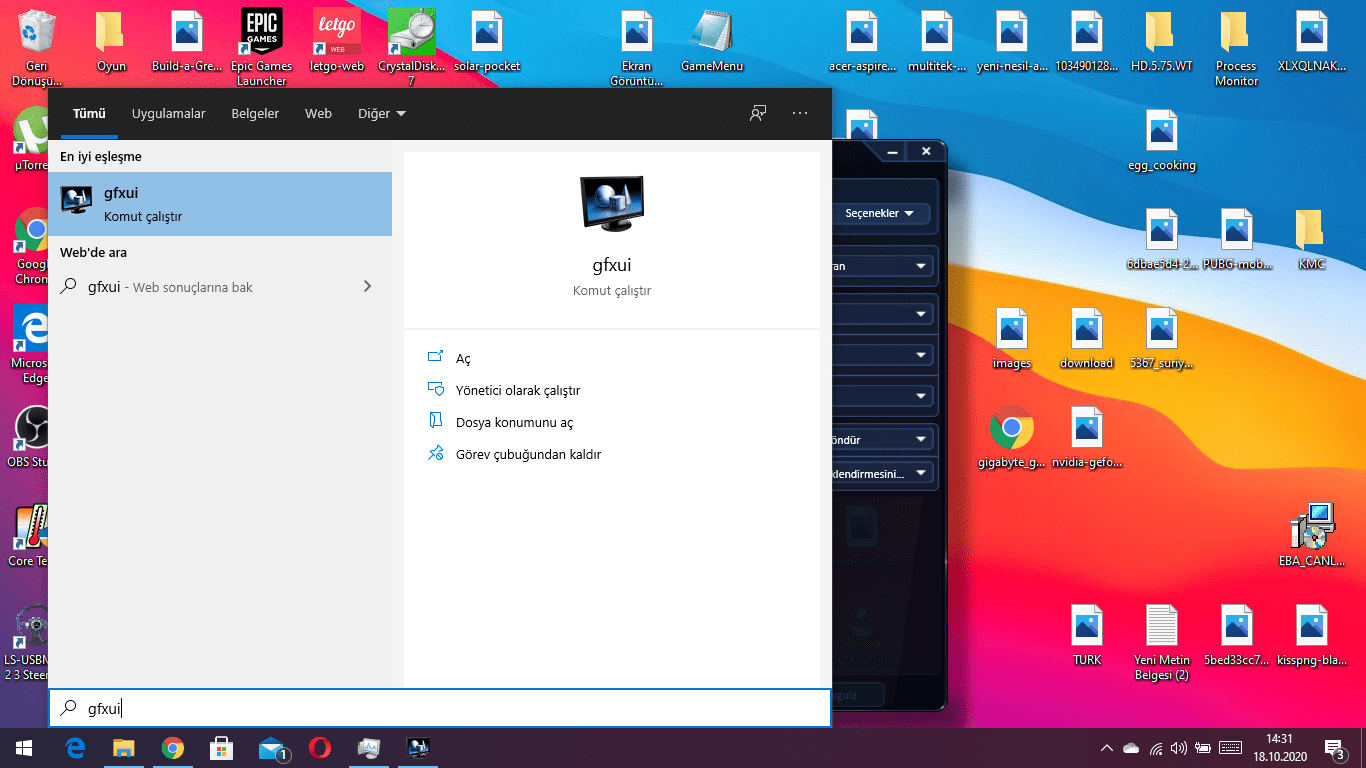The width and height of the screenshot is (1366, 768).
Task: Switch to the Belgeler search tab
Action: pyautogui.click(x=255, y=113)
